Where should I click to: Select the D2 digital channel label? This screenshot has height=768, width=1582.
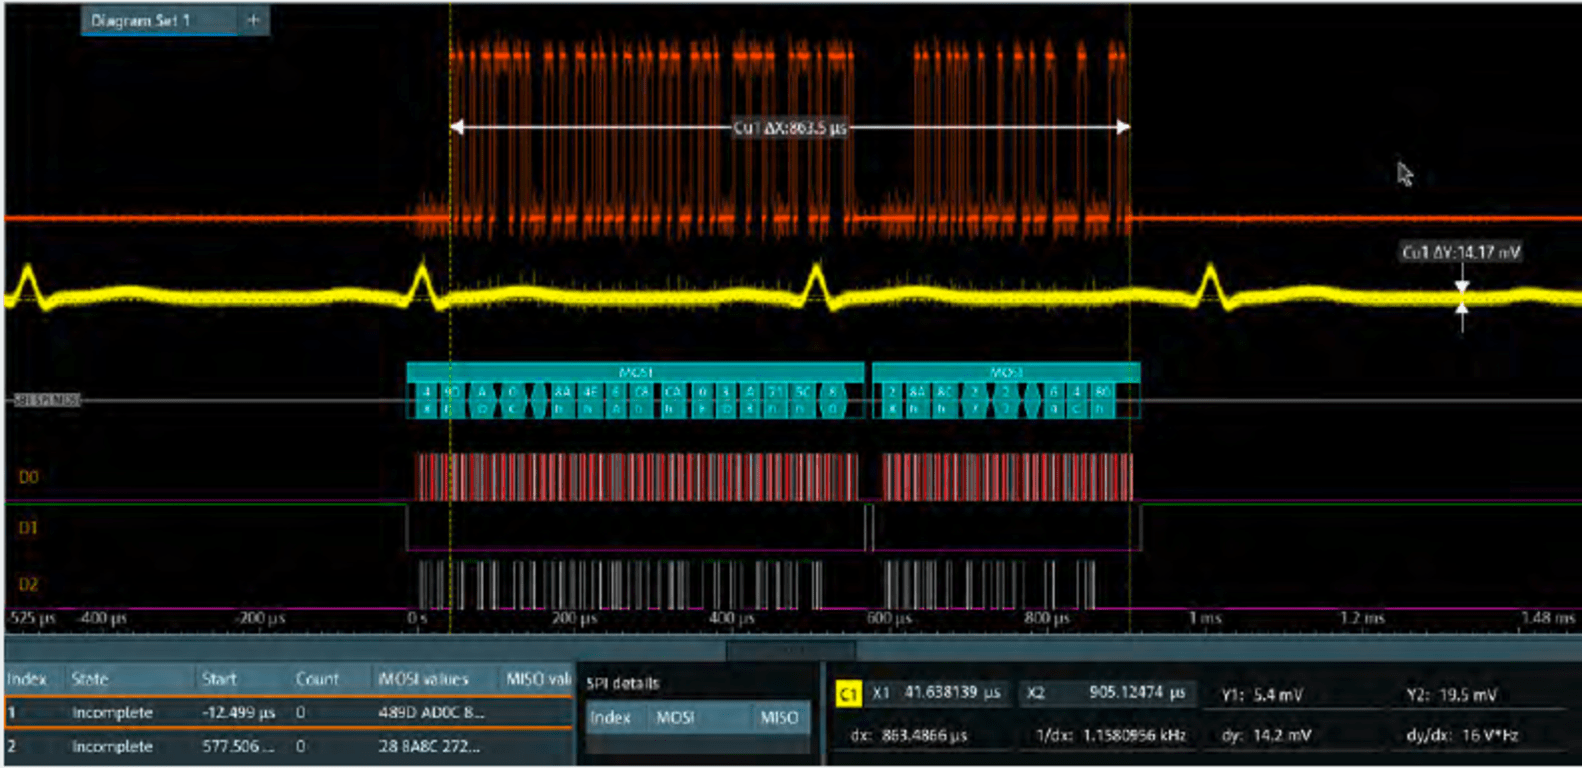point(29,584)
